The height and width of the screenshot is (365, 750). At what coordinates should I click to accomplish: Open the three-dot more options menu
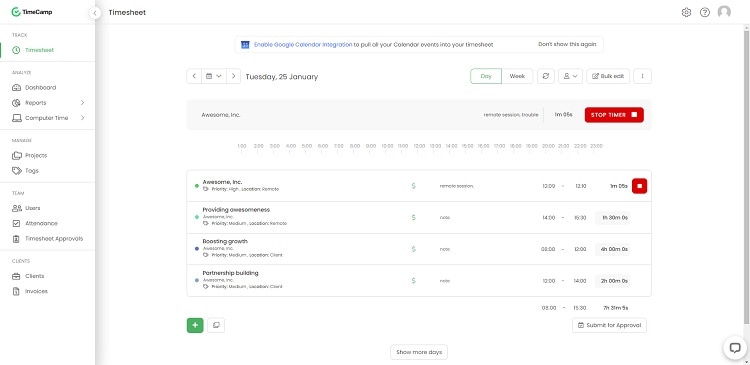[642, 76]
